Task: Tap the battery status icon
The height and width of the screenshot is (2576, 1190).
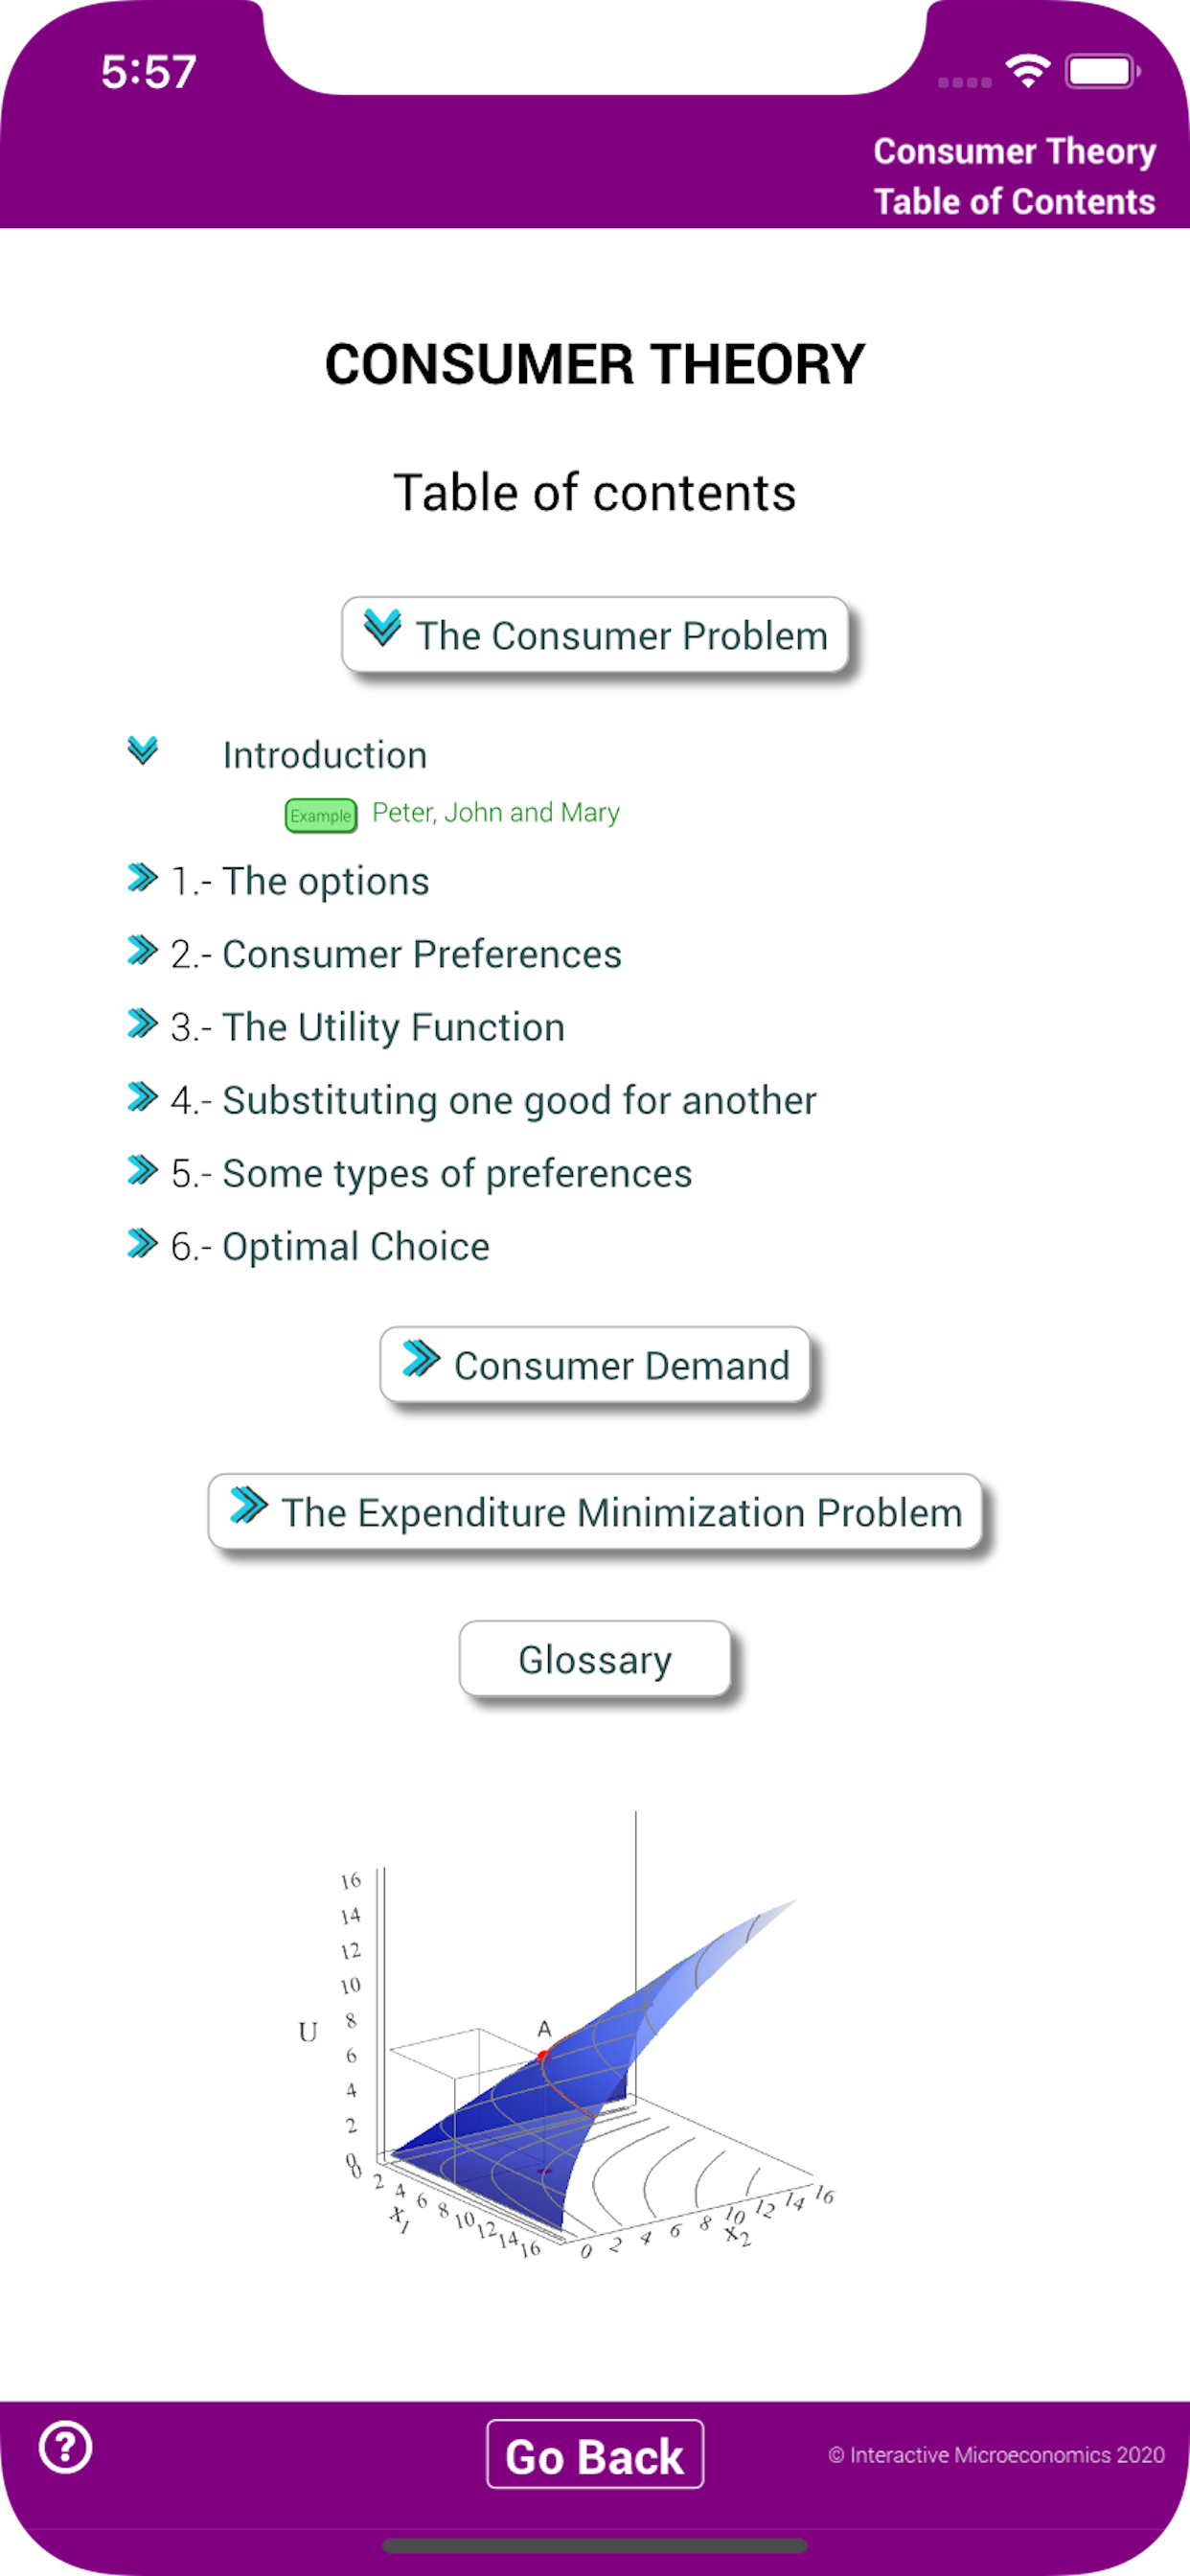Action: 1102,71
